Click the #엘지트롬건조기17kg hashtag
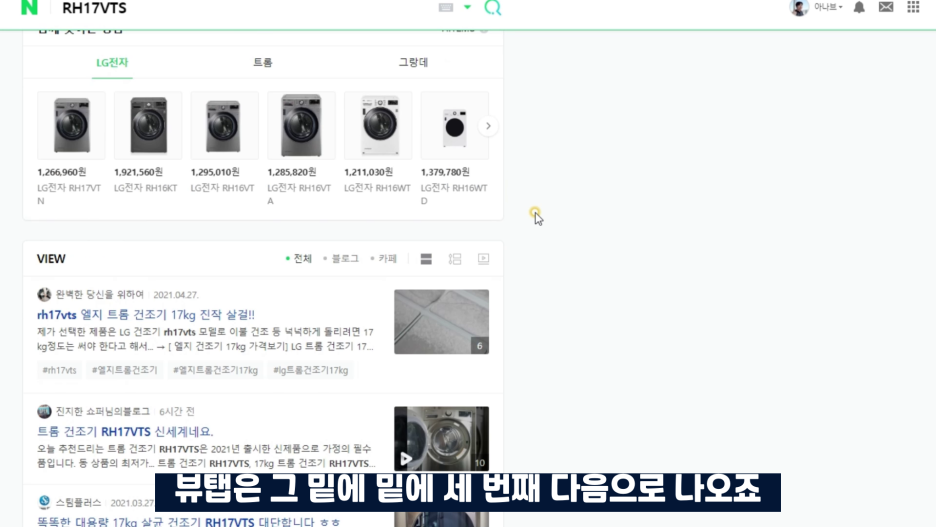The width and height of the screenshot is (936, 527). coord(215,370)
